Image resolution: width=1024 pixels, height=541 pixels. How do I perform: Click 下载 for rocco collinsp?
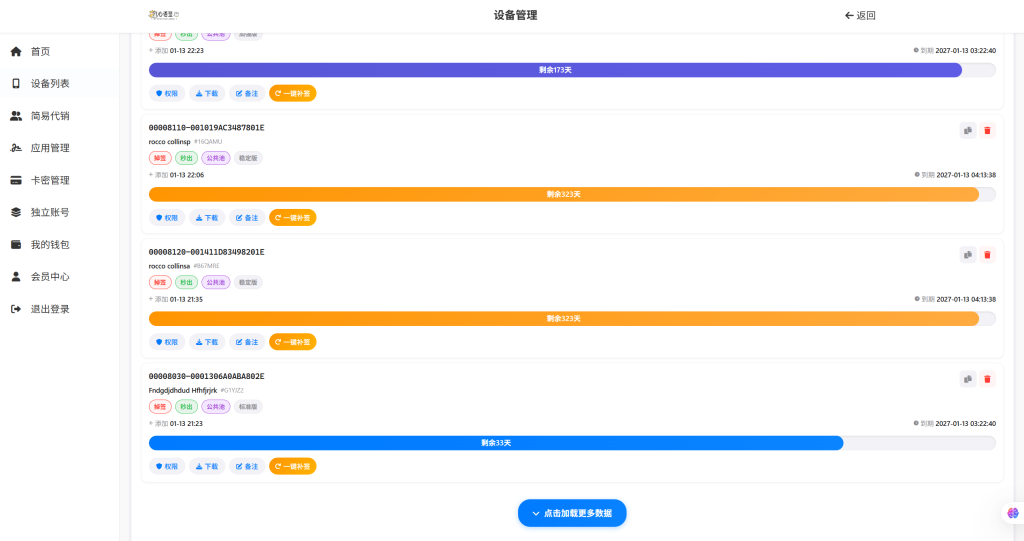point(207,218)
